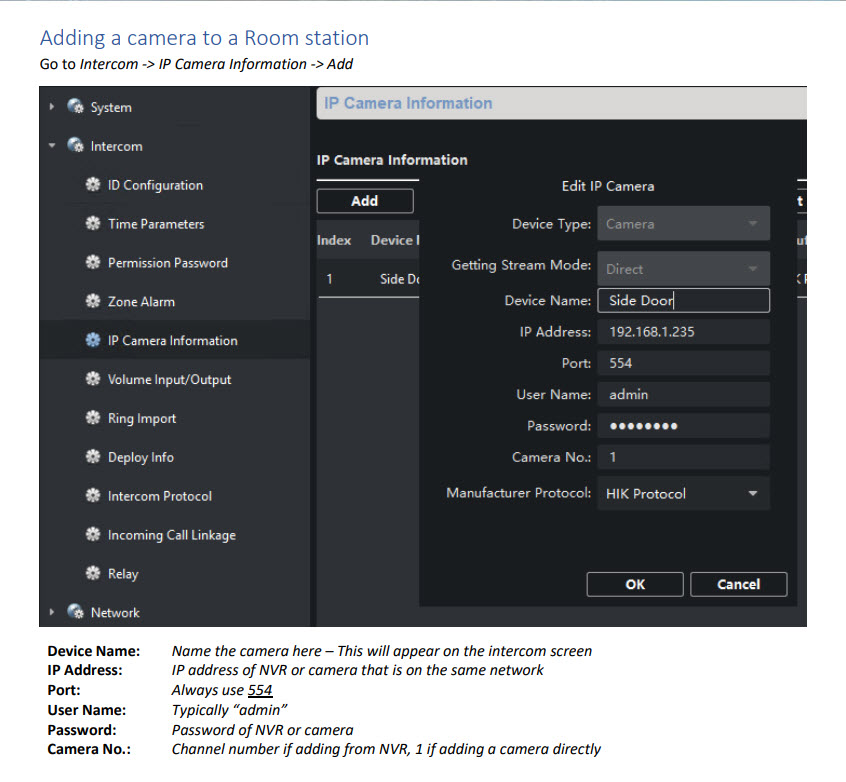Click the Network globe icon

pos(76,611)
